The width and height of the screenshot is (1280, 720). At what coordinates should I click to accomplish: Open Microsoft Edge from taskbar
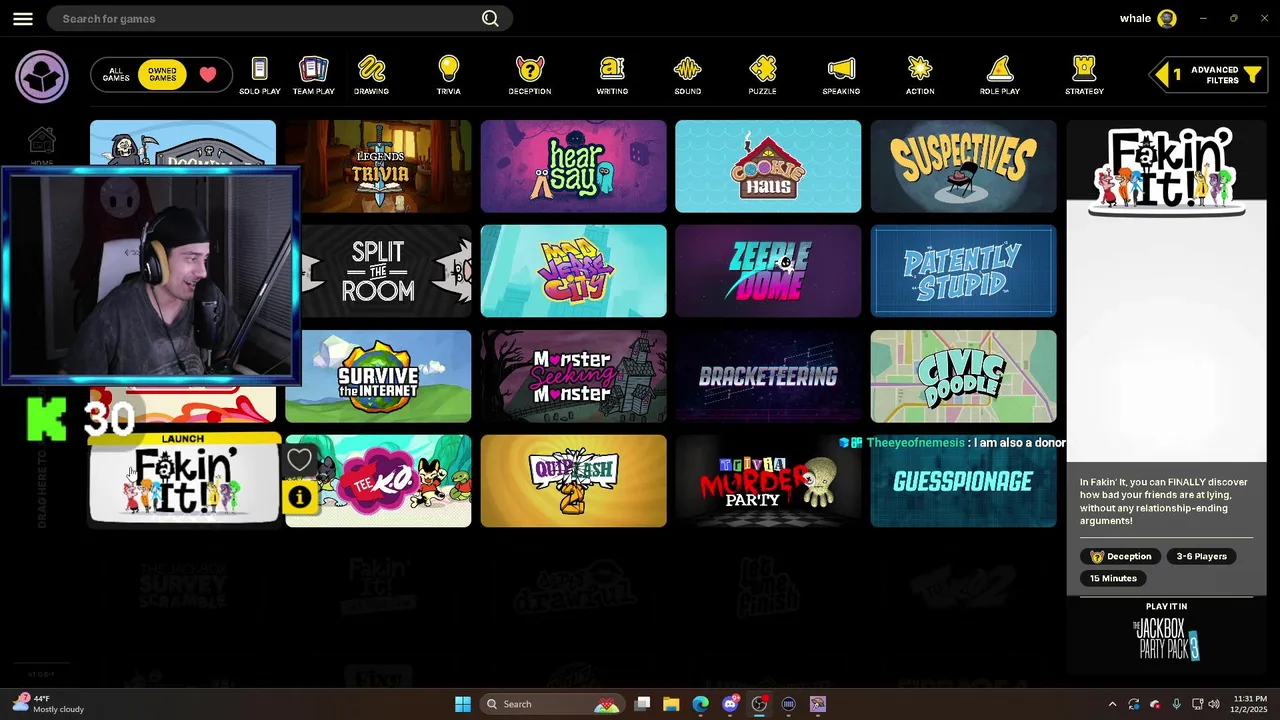700,704
